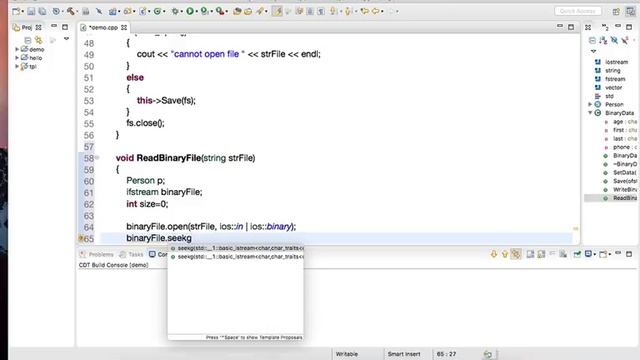Toggle Hide Static Members in Outline view

(625, 40)
